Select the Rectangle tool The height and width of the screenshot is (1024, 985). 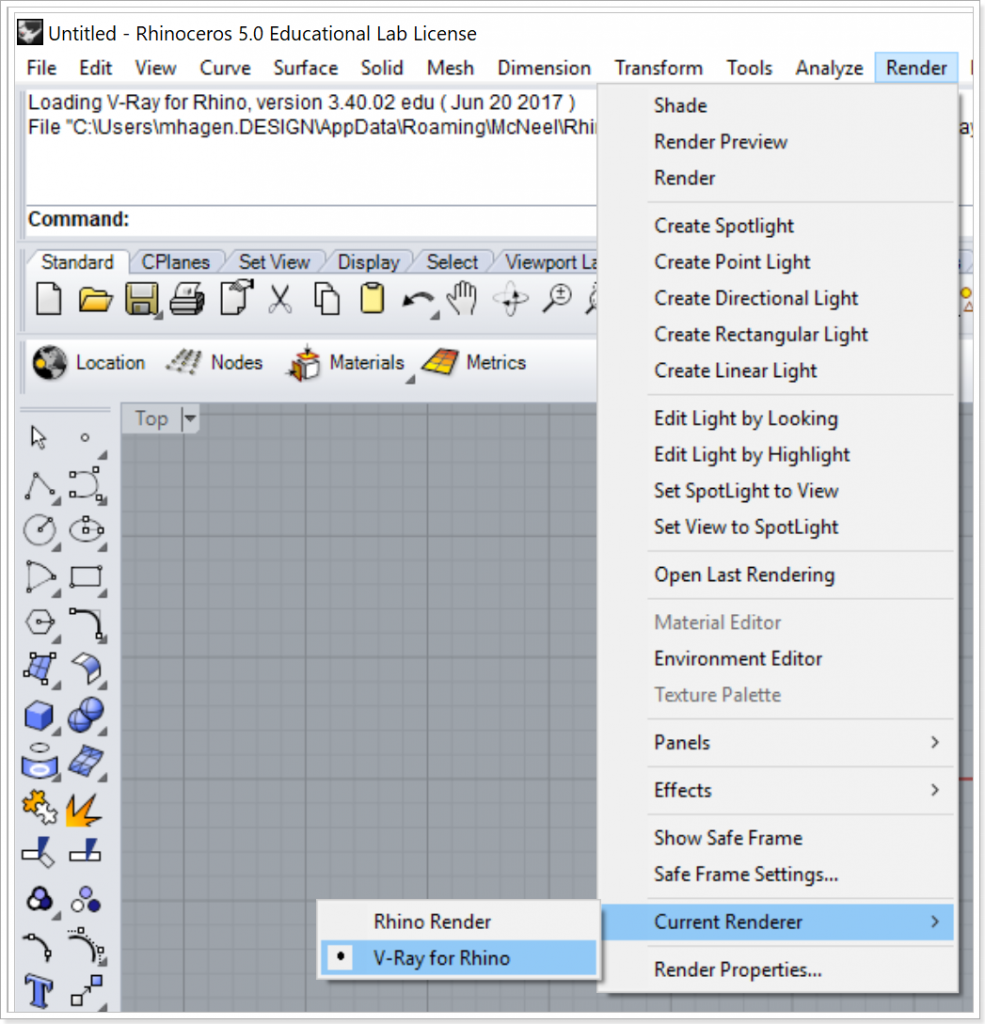86,577
